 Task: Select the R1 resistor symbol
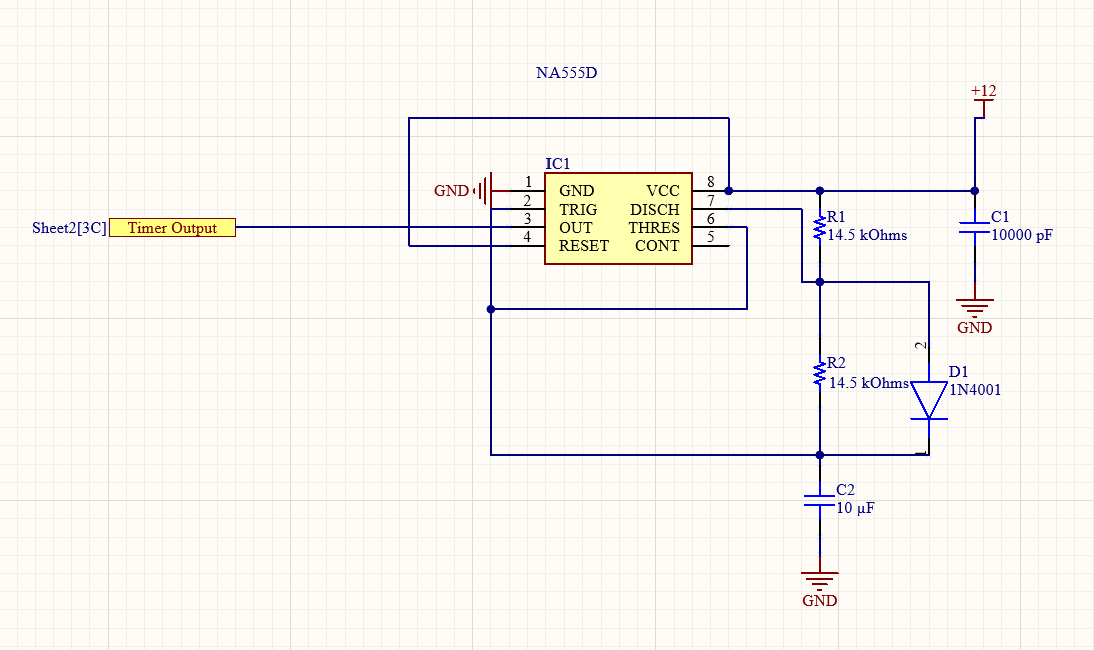[820, 227]
